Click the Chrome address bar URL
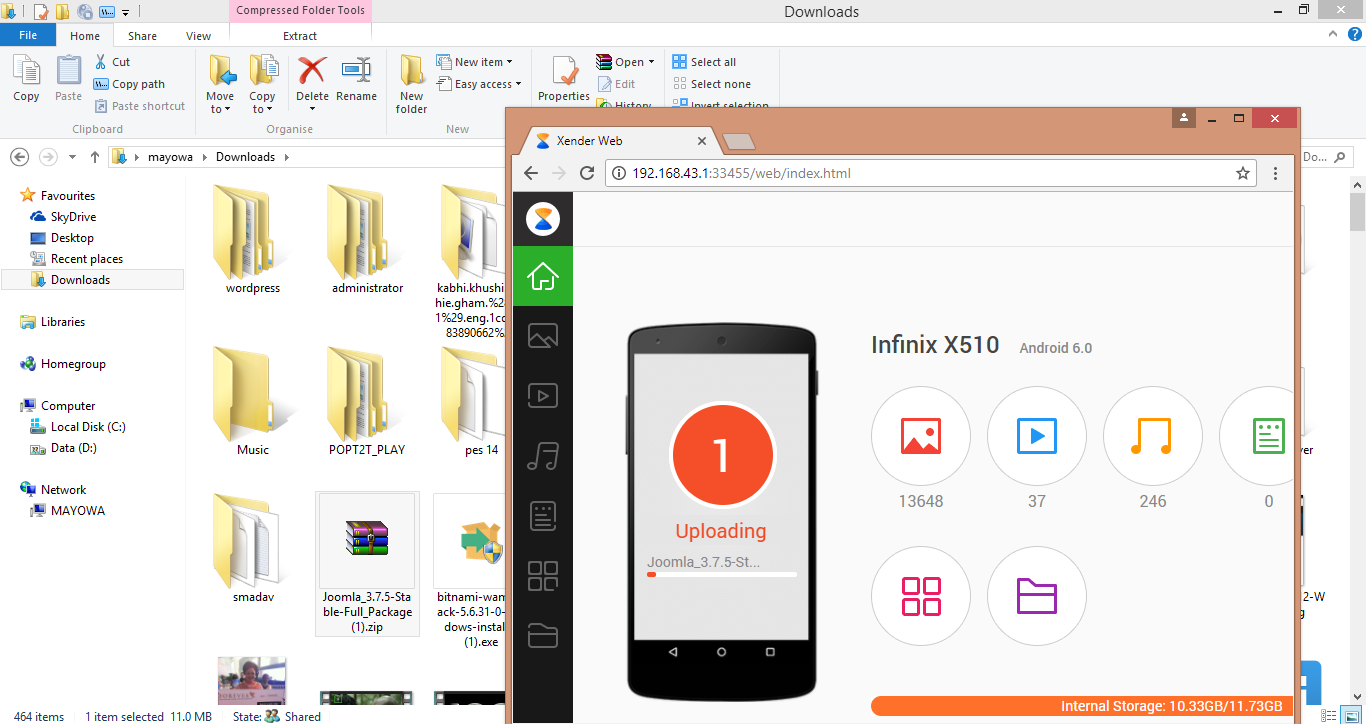 (x=741, y=173)
